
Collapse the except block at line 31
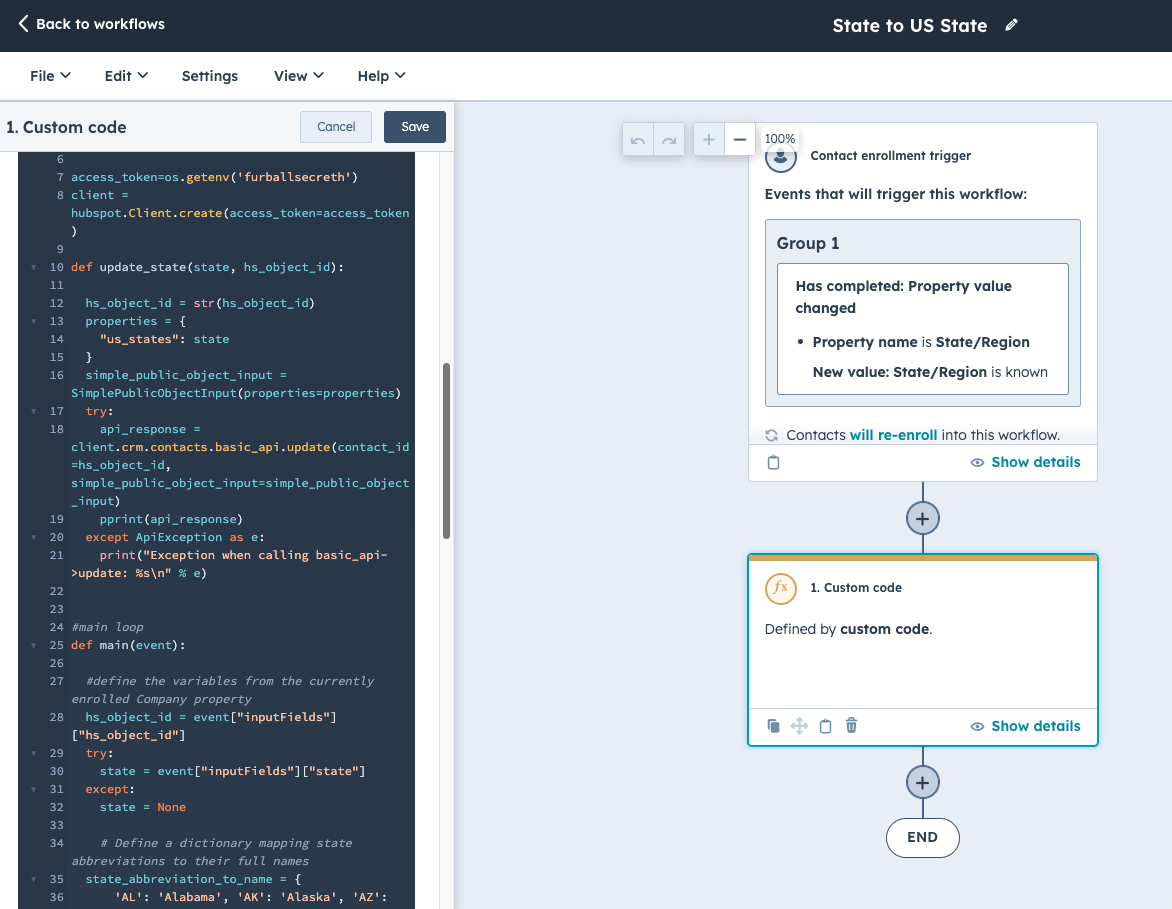click(x=34, y=789)
